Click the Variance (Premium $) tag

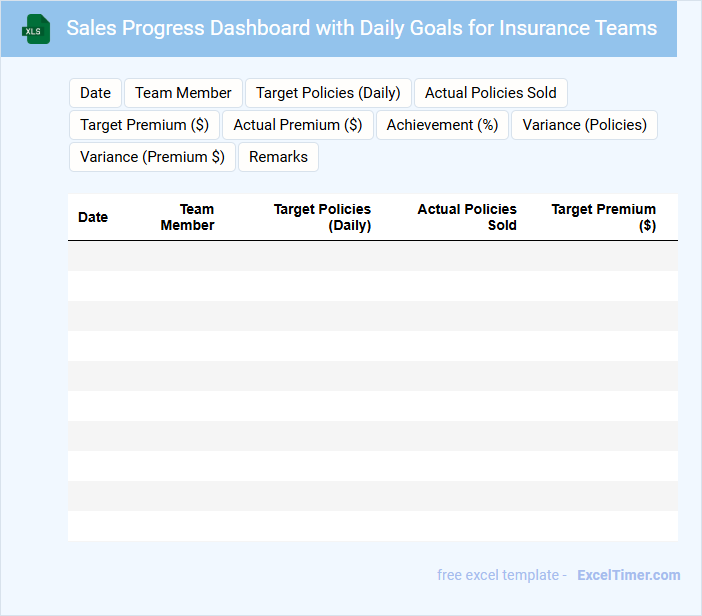pyautogui.click(x=152, y=157)
